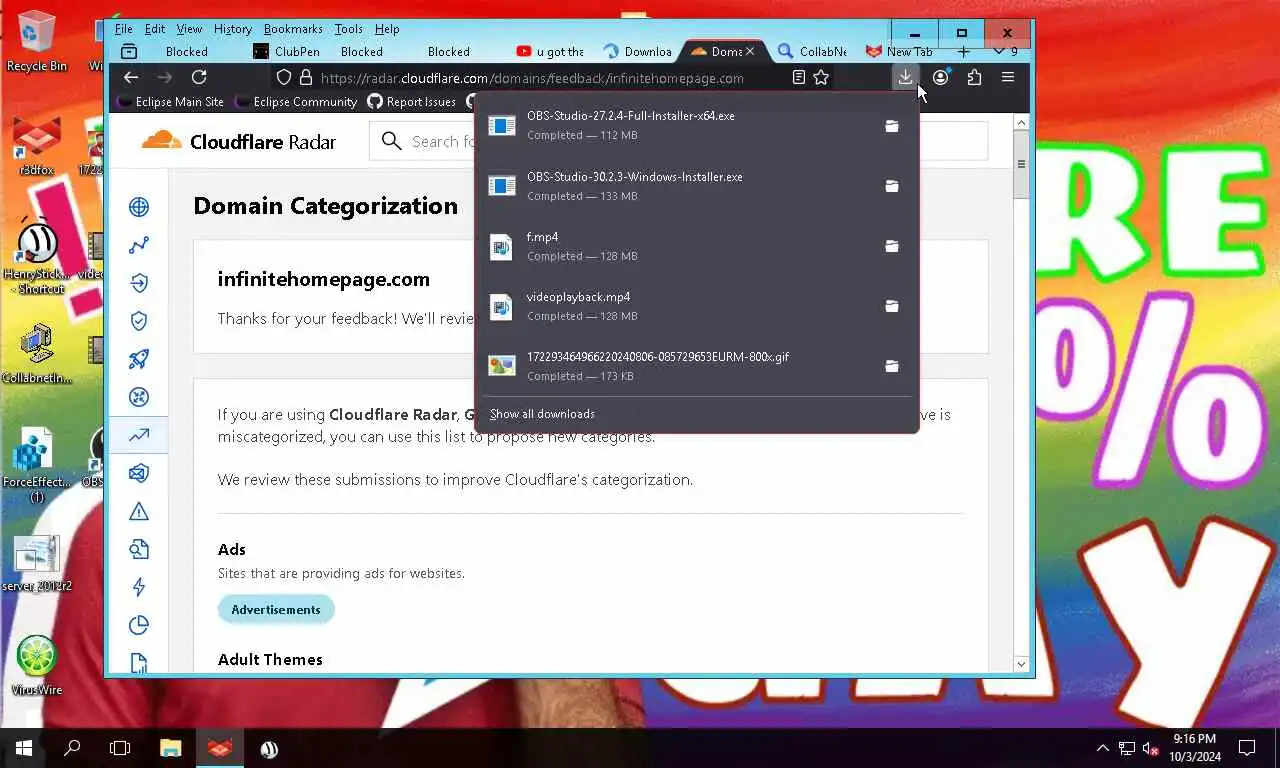Open taskbar search magnifier

(x=72, y=748)
